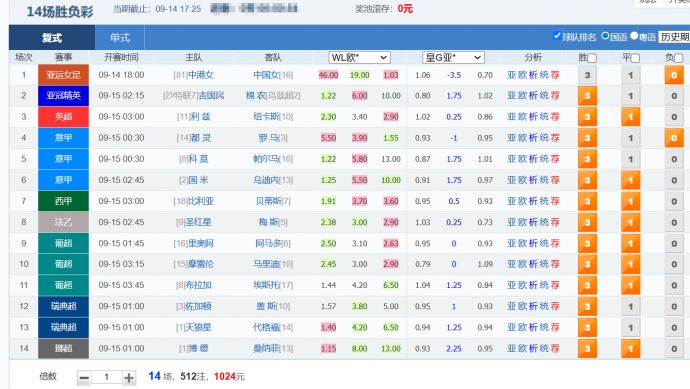The height and width of the screenshot is (389, 690).
Task: Open away team 罗马 link
Action: click(268, 138)
